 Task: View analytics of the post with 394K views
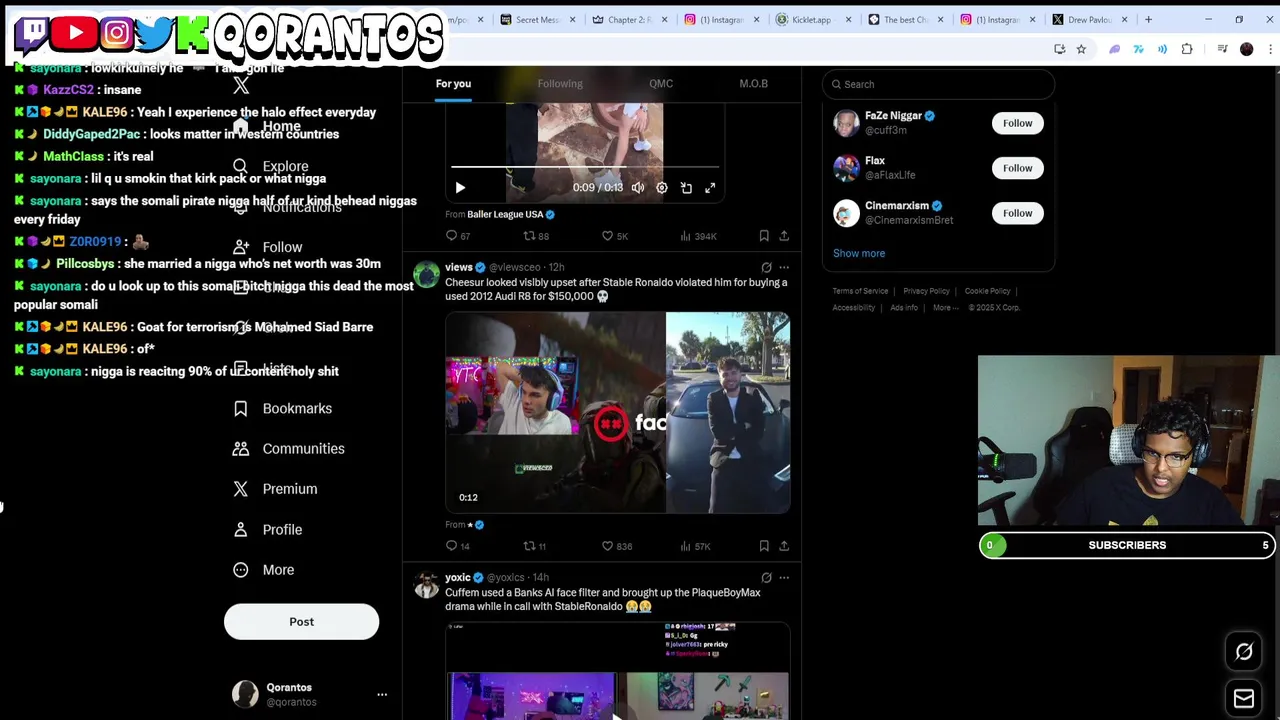[698, 236]
